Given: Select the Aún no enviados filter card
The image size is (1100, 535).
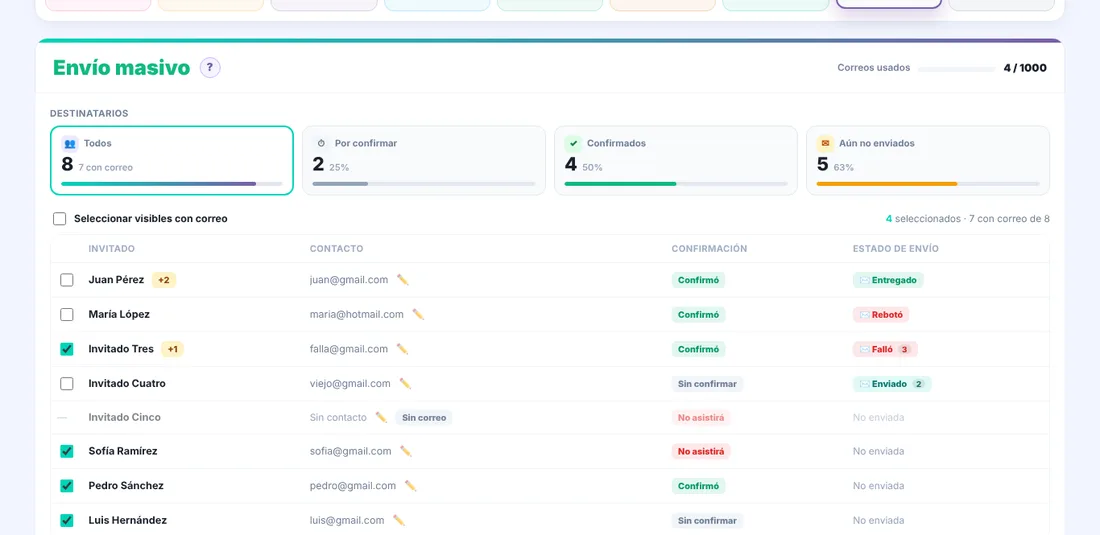Looking at the screenshot, I should click(x=928, y=161).
